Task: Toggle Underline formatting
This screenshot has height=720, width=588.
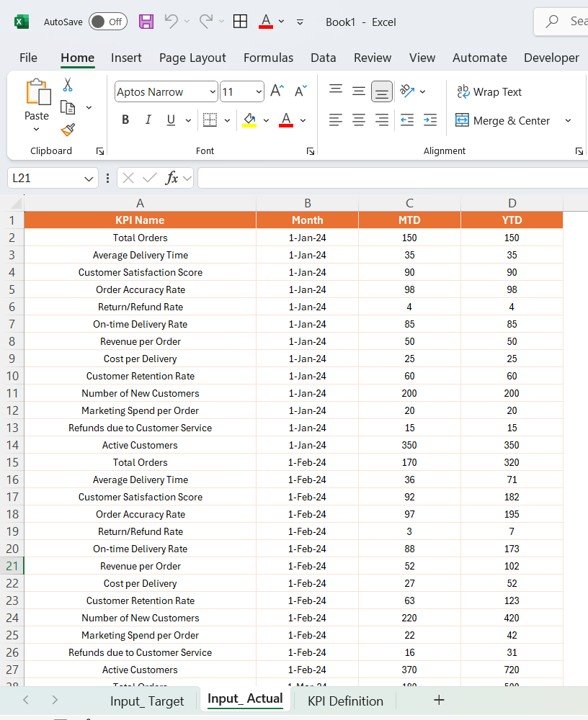Action: 171,120
